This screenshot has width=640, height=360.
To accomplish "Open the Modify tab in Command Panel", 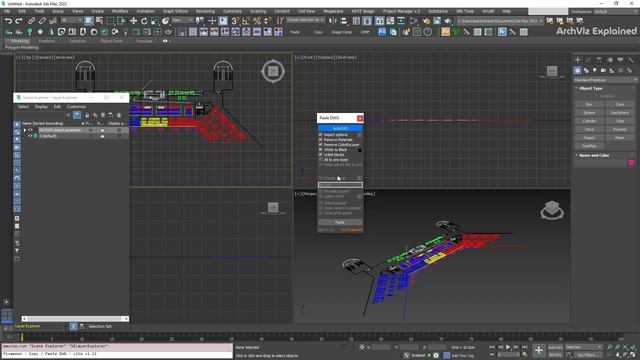I will pyautogui.click(x=588, y=60).
